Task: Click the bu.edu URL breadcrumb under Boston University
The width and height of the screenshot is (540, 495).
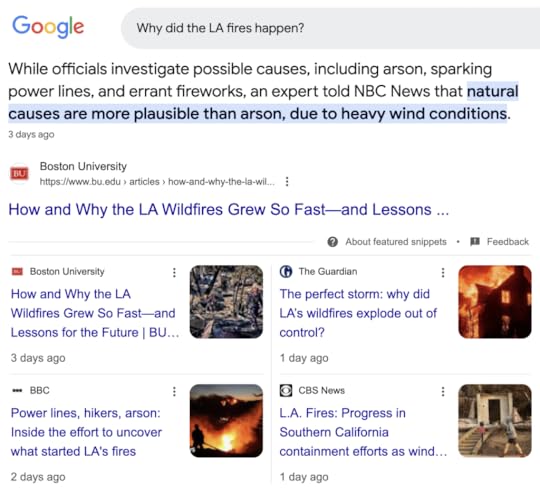Action: pos(157,182)
